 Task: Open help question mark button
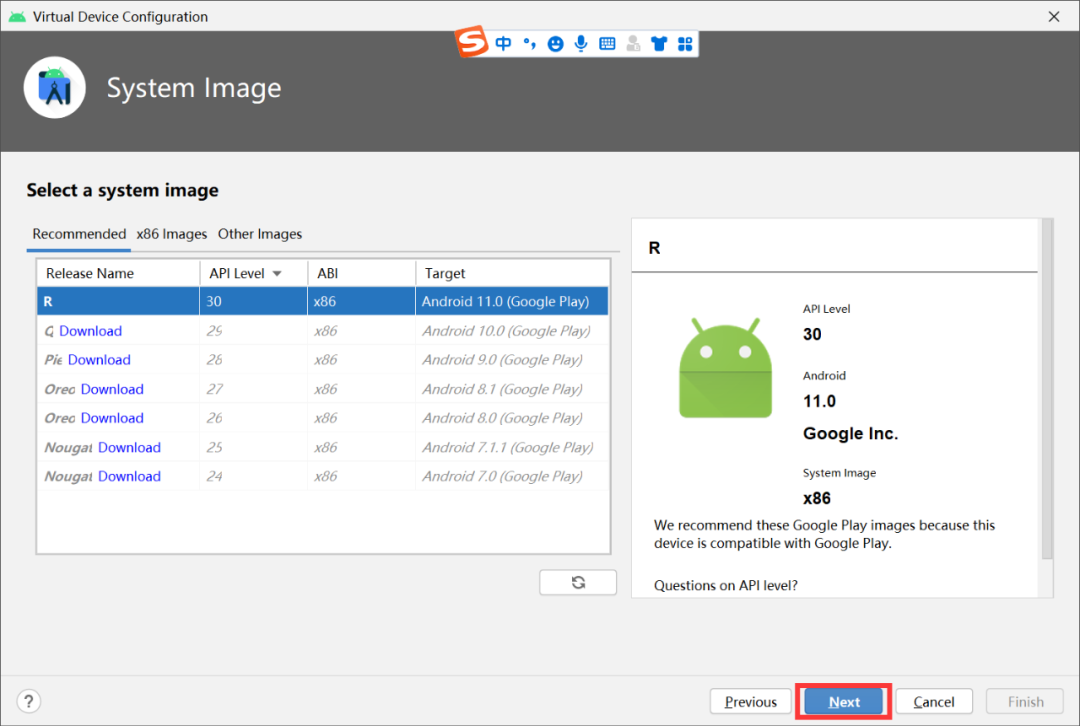point(28,701)
